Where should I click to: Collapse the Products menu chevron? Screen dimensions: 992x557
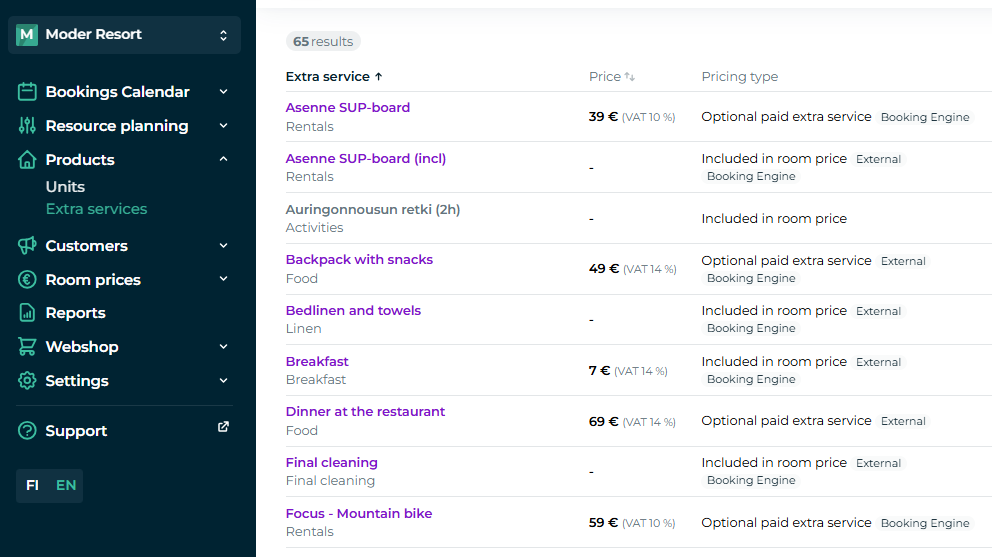coord(223,159)
